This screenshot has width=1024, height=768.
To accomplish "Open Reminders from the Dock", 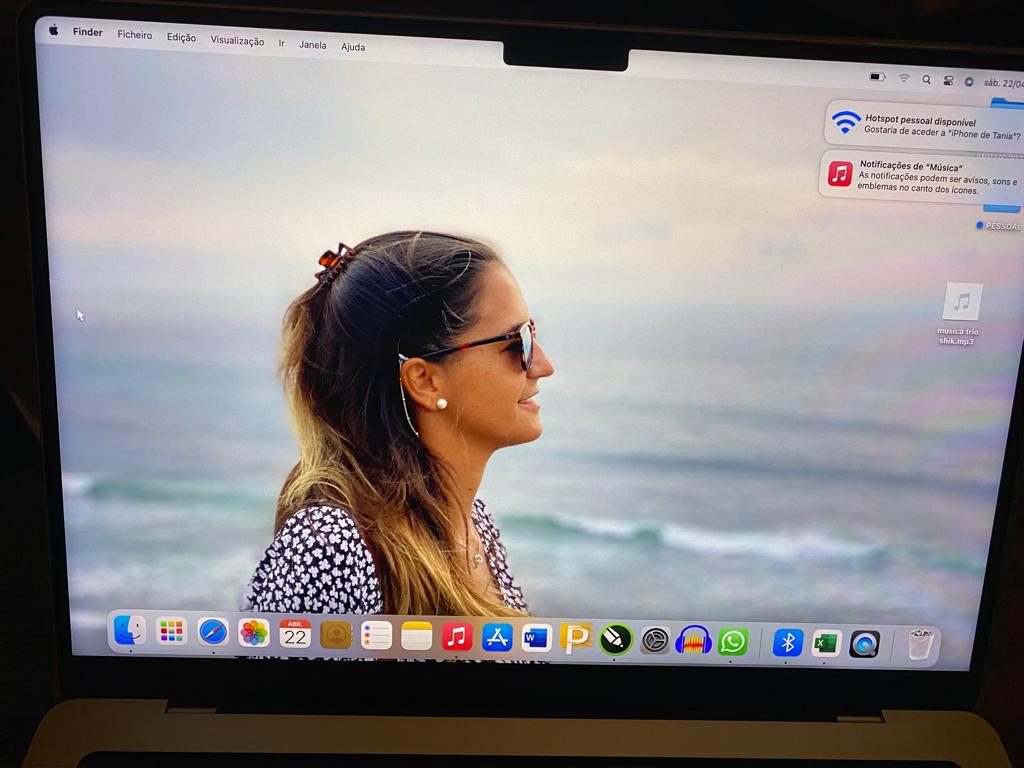I will pyautogui.click(x=376, y=635).
